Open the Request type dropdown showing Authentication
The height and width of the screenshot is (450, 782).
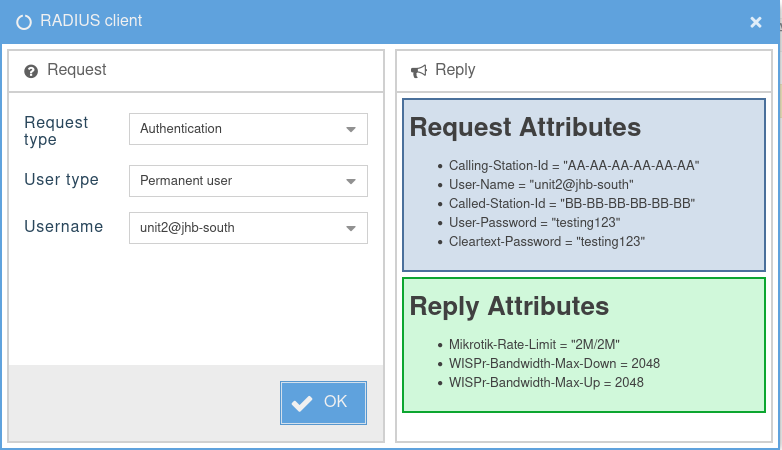click(x=248, y=129)
